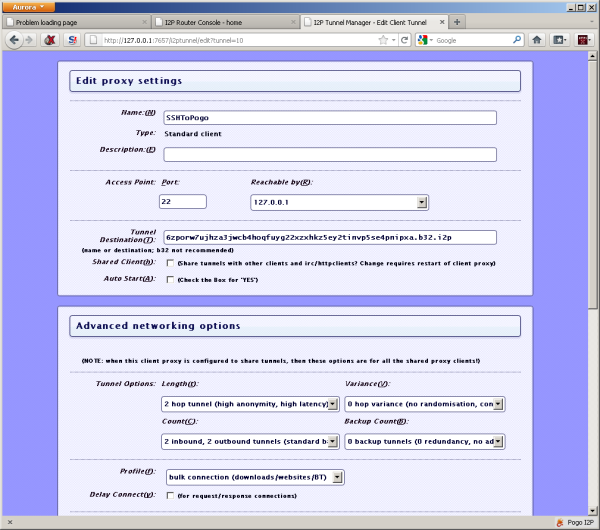This screenshot has width=600, height=530.
Task: Click the Edit proxy settings heading
Action: 129,81
